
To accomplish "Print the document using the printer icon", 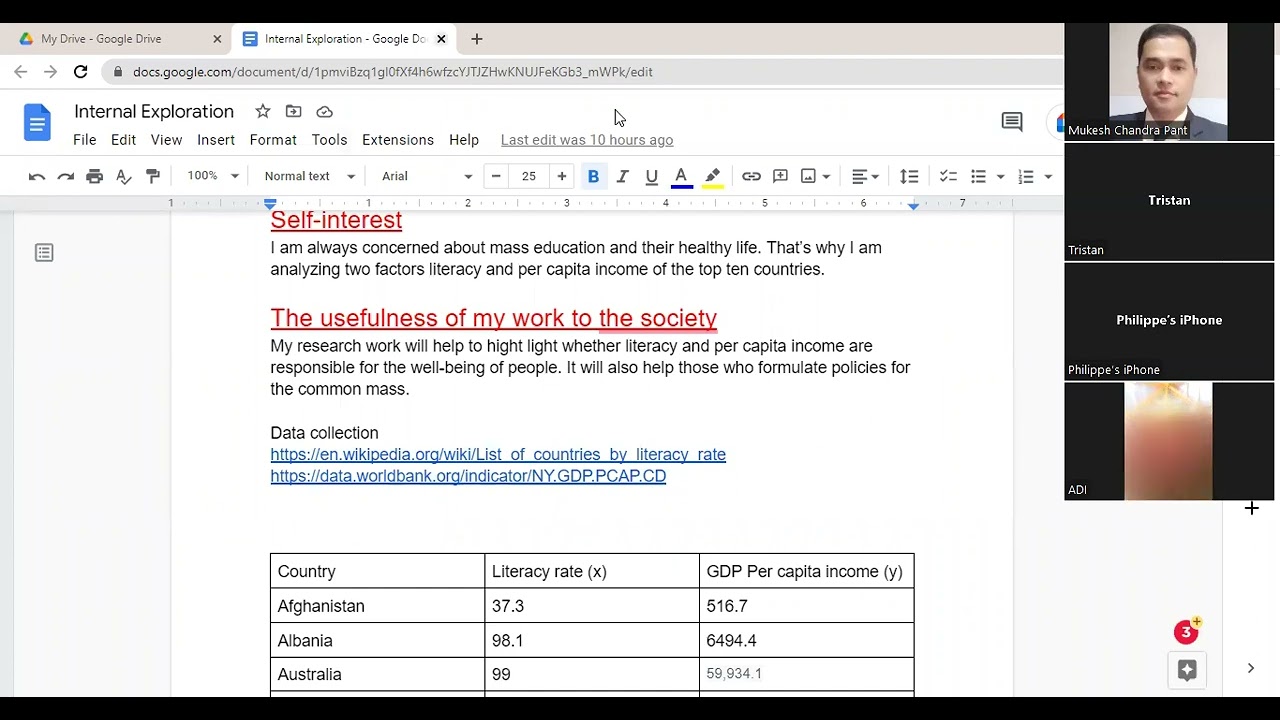I will click(95, 176).
